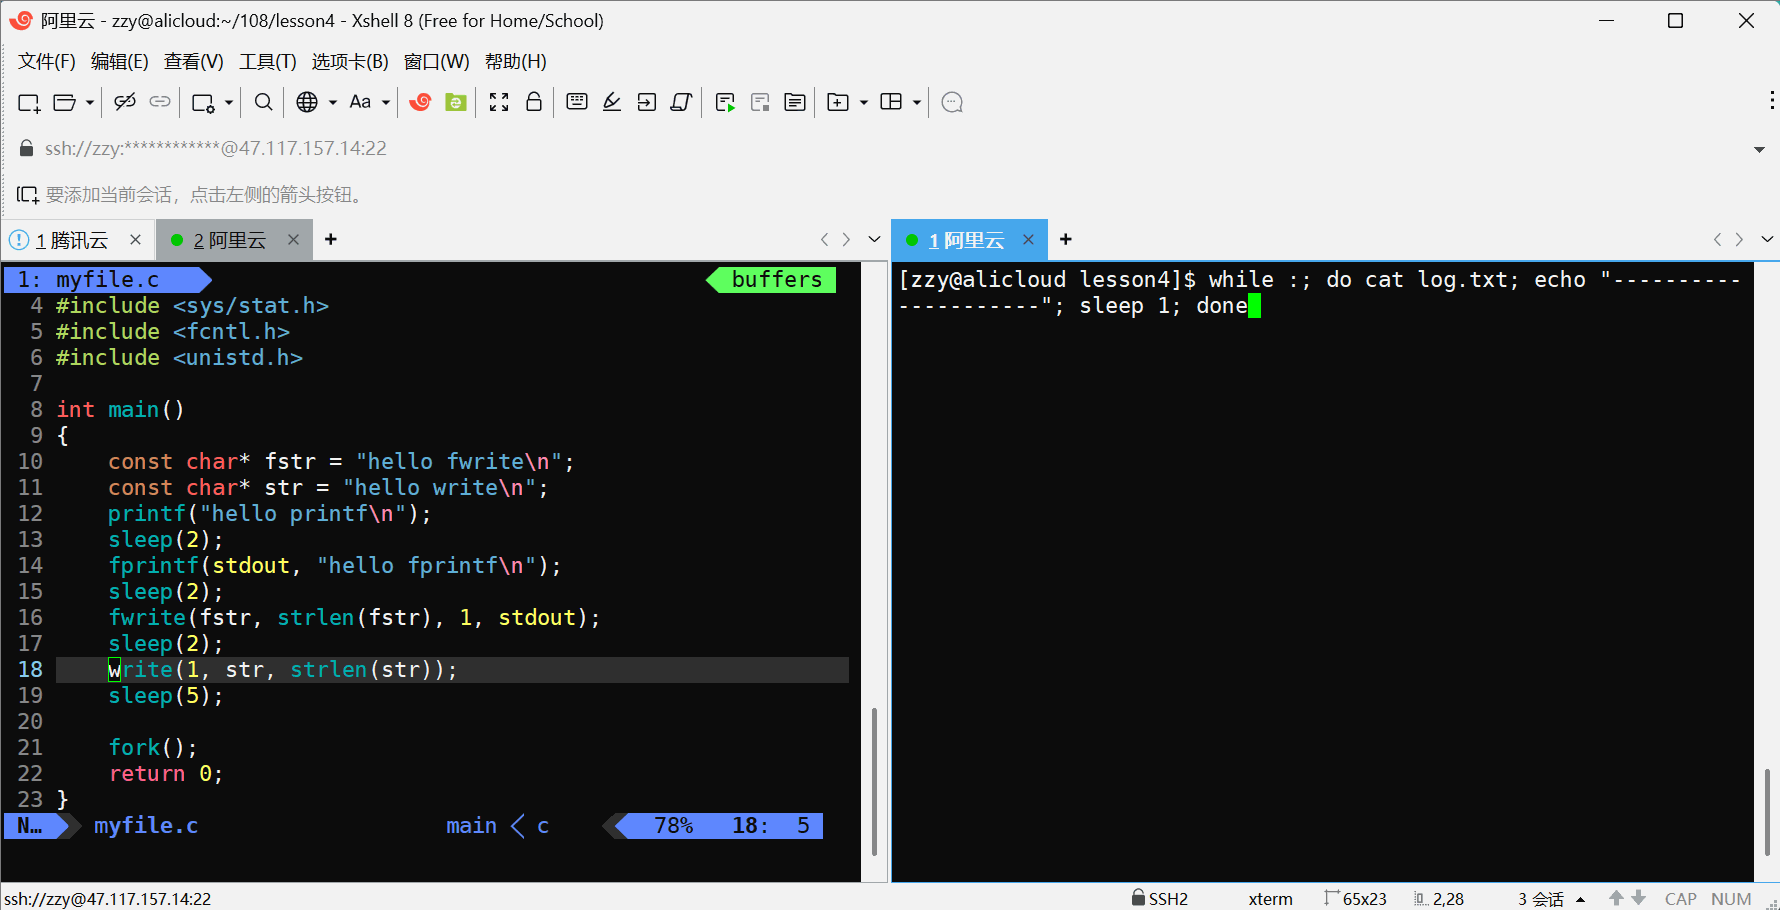The height and width of the screenshot is (910, 1780).
Task: Click the document log icon
Action: (795, 102)
